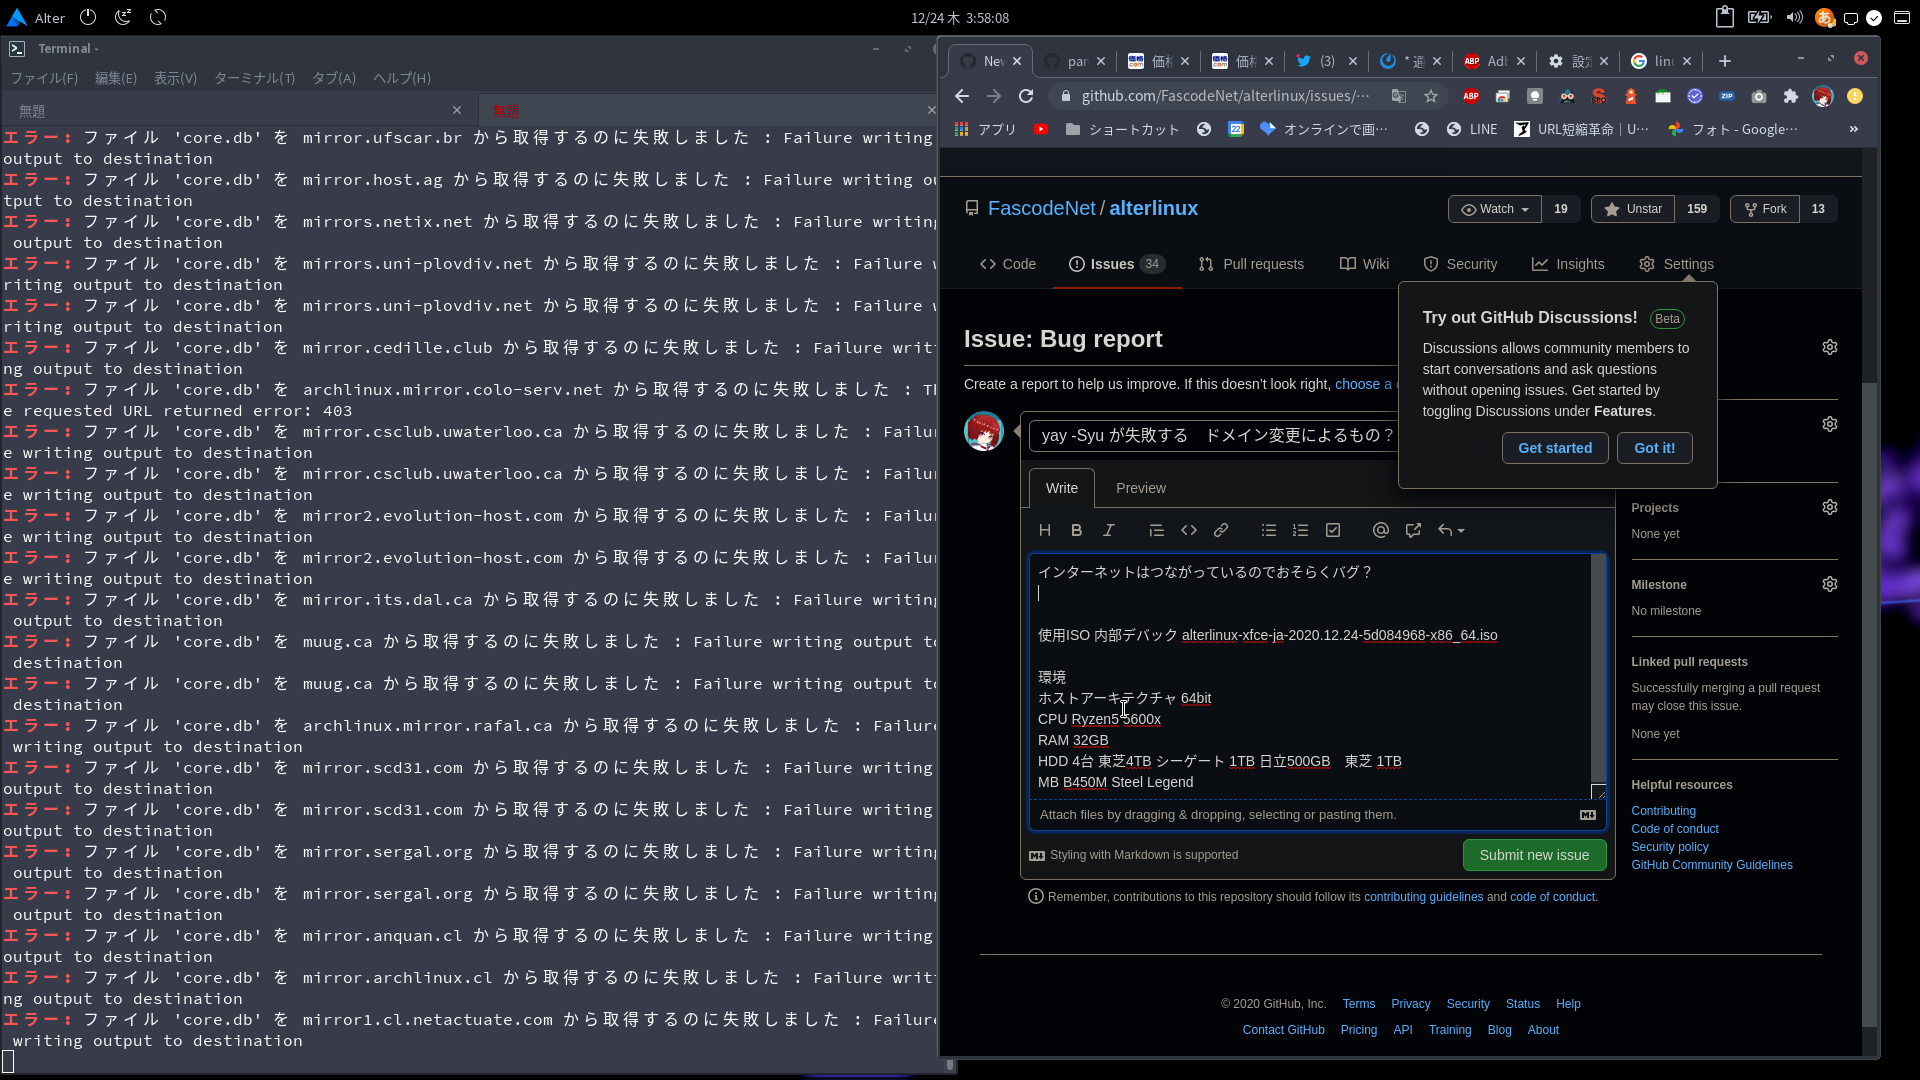Open the Watch notification dropdown
Viewport: 1920px width, 1080px height.
1494,209
